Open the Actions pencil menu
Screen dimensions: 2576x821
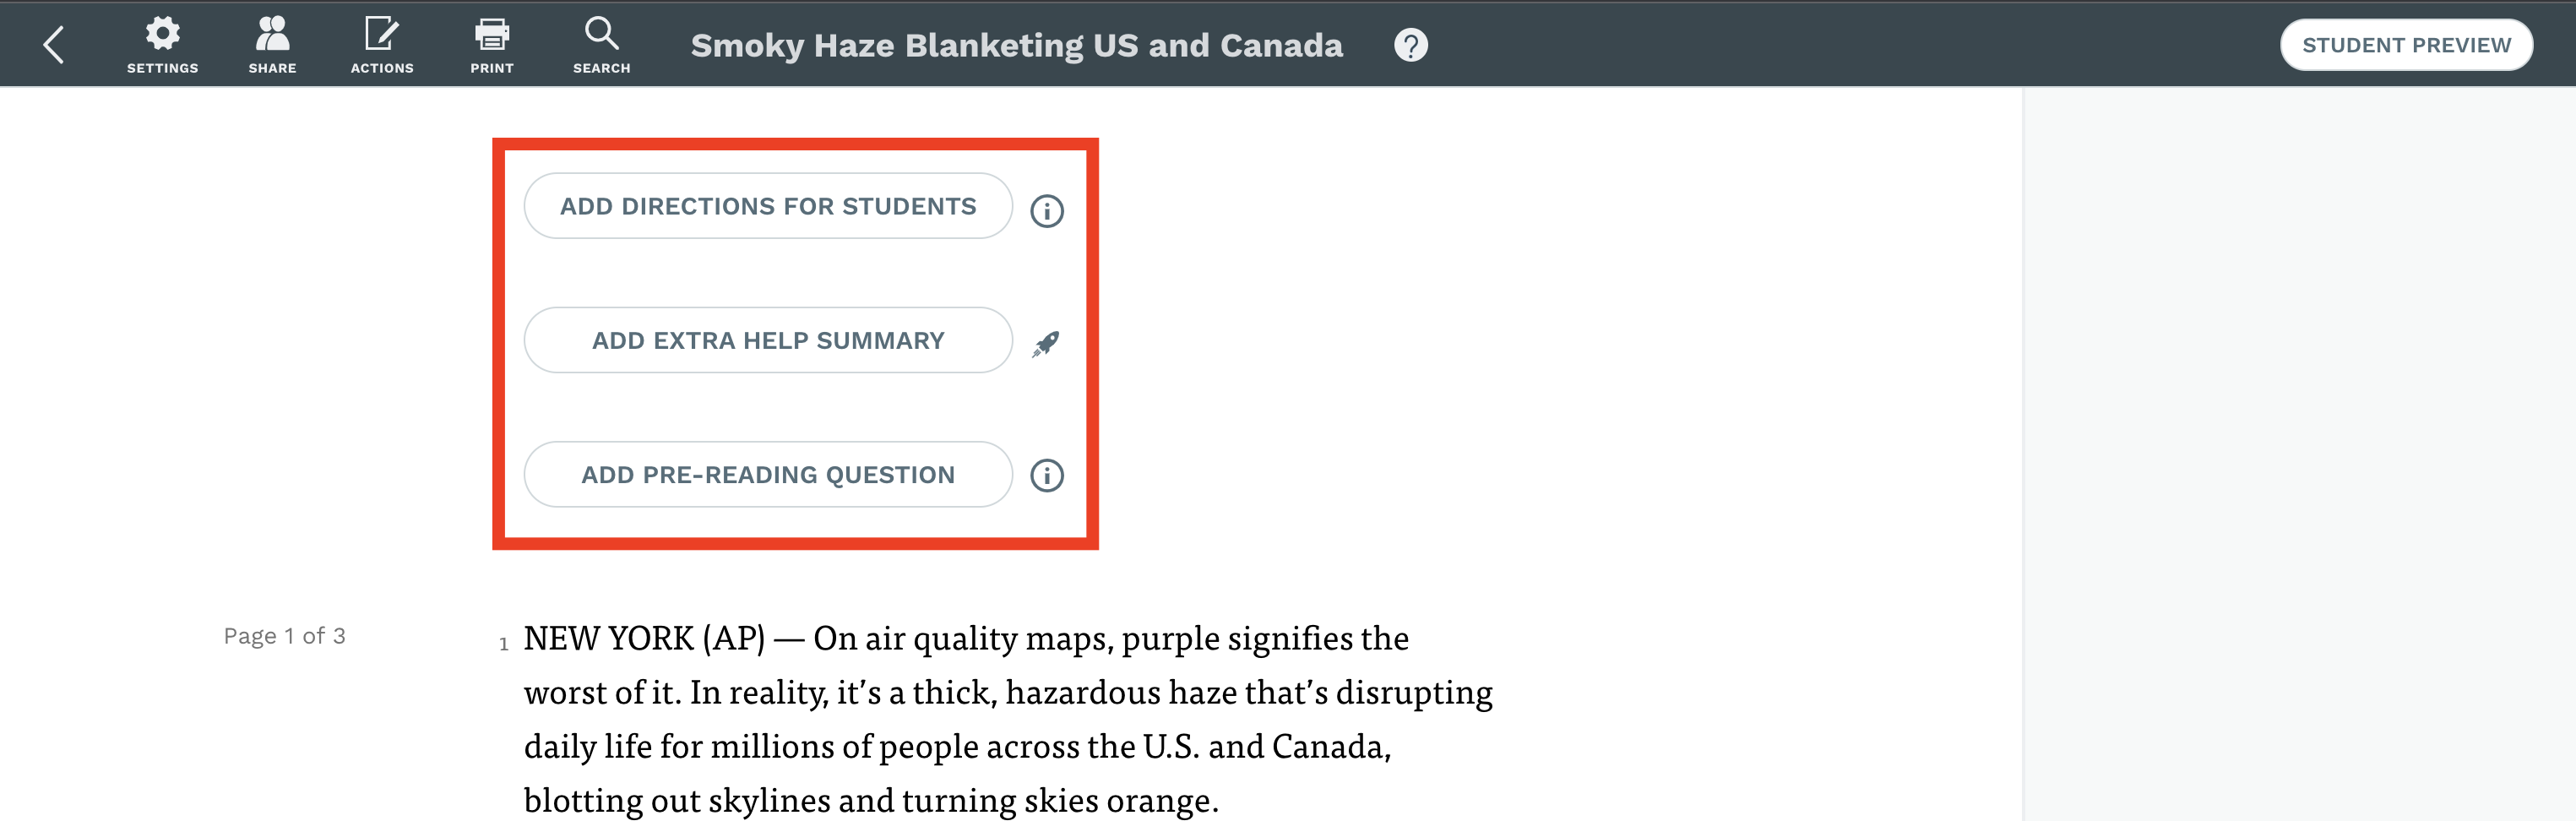tap(382, 45)
